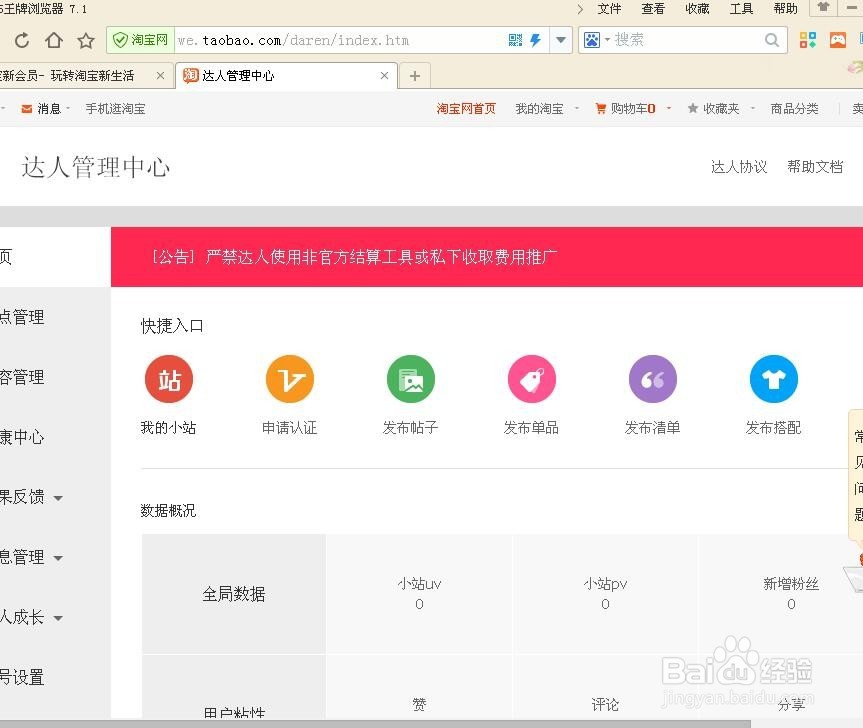
Task: Click the orange game controller icon
Action: click(x=838, y=40)
